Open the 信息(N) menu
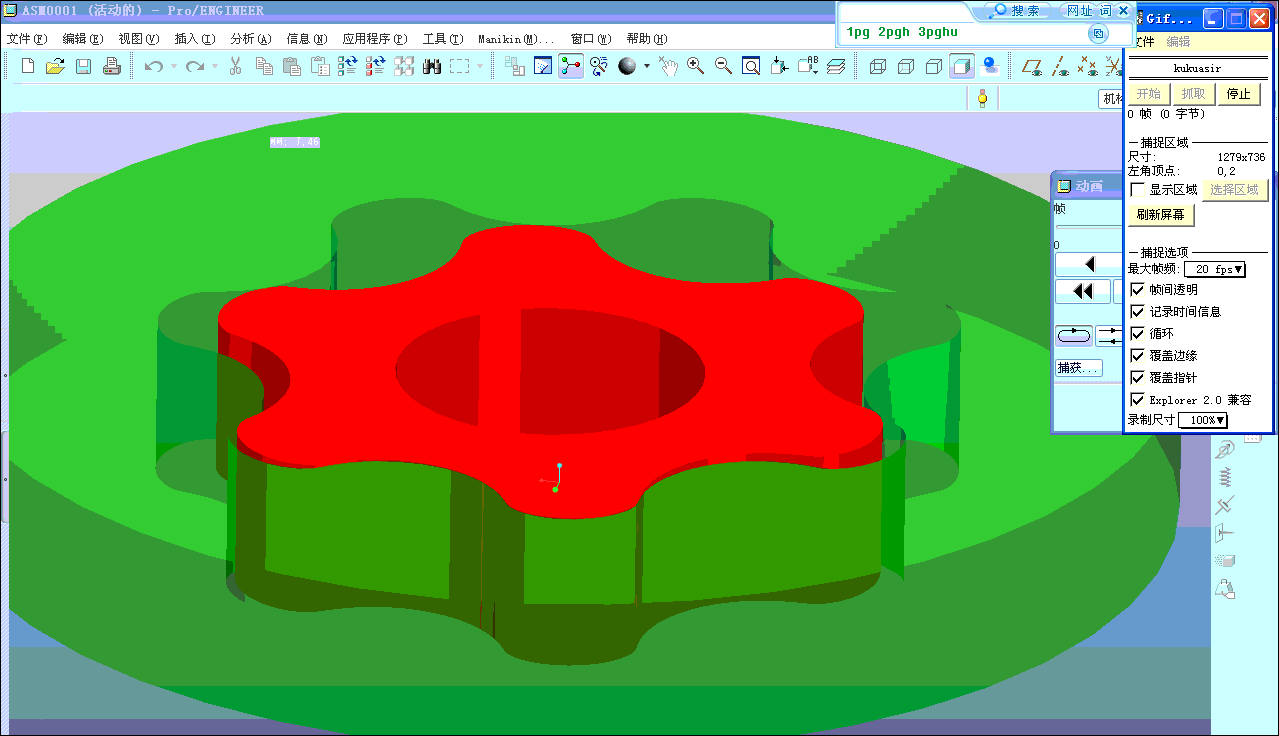 tap(306, 39)
